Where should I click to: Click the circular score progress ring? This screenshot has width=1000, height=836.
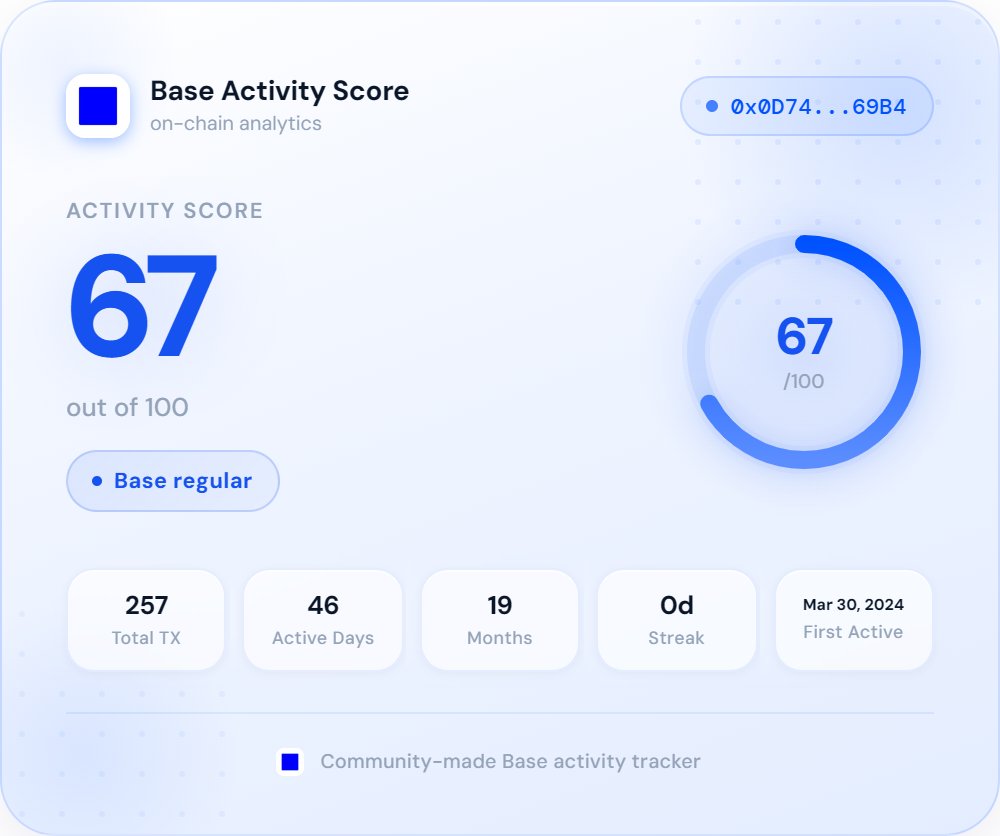pyautogui.click(x=804, y=351)
